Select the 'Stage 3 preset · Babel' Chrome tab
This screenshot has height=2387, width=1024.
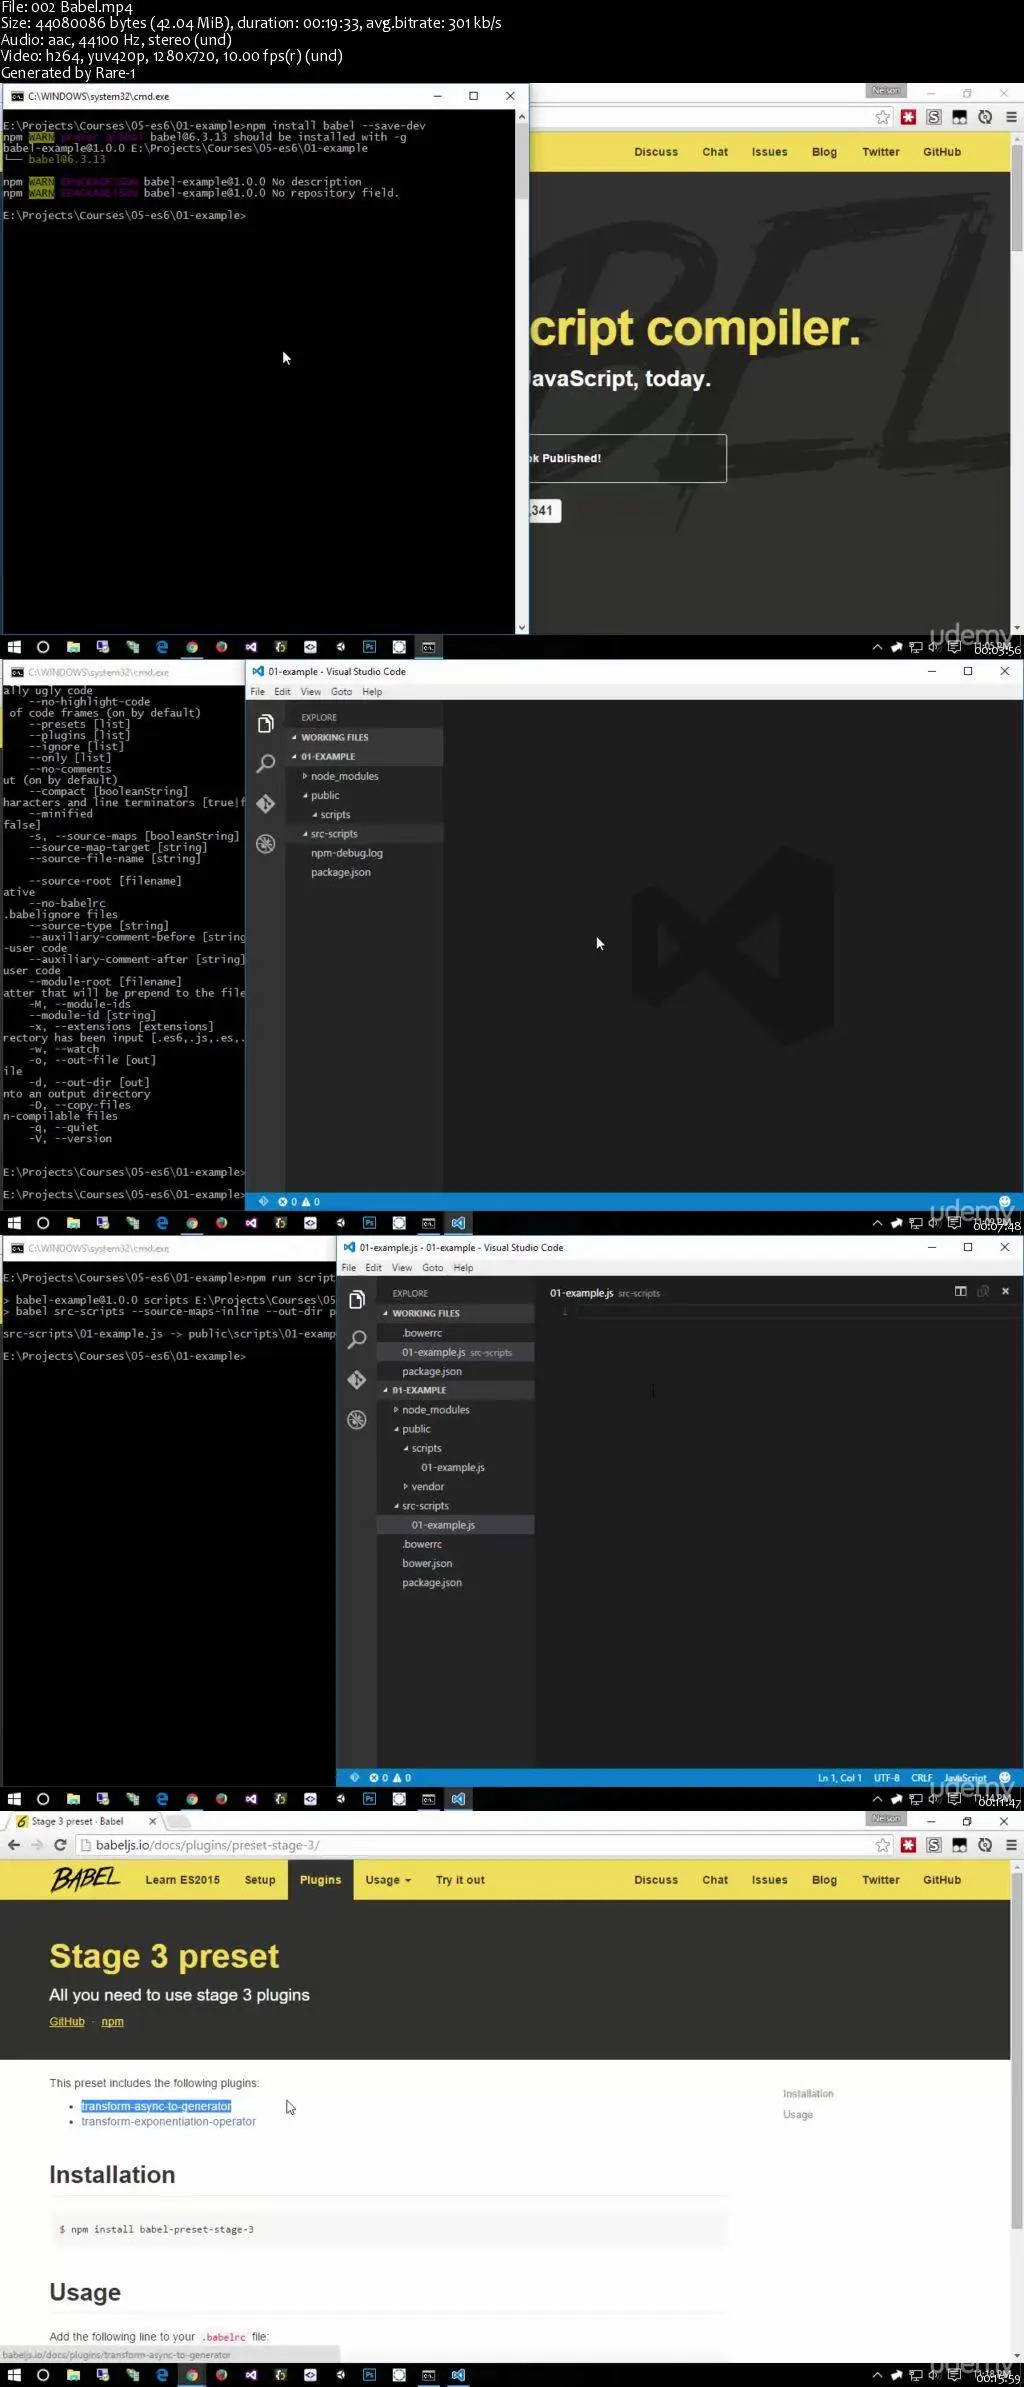(84, 1821)
